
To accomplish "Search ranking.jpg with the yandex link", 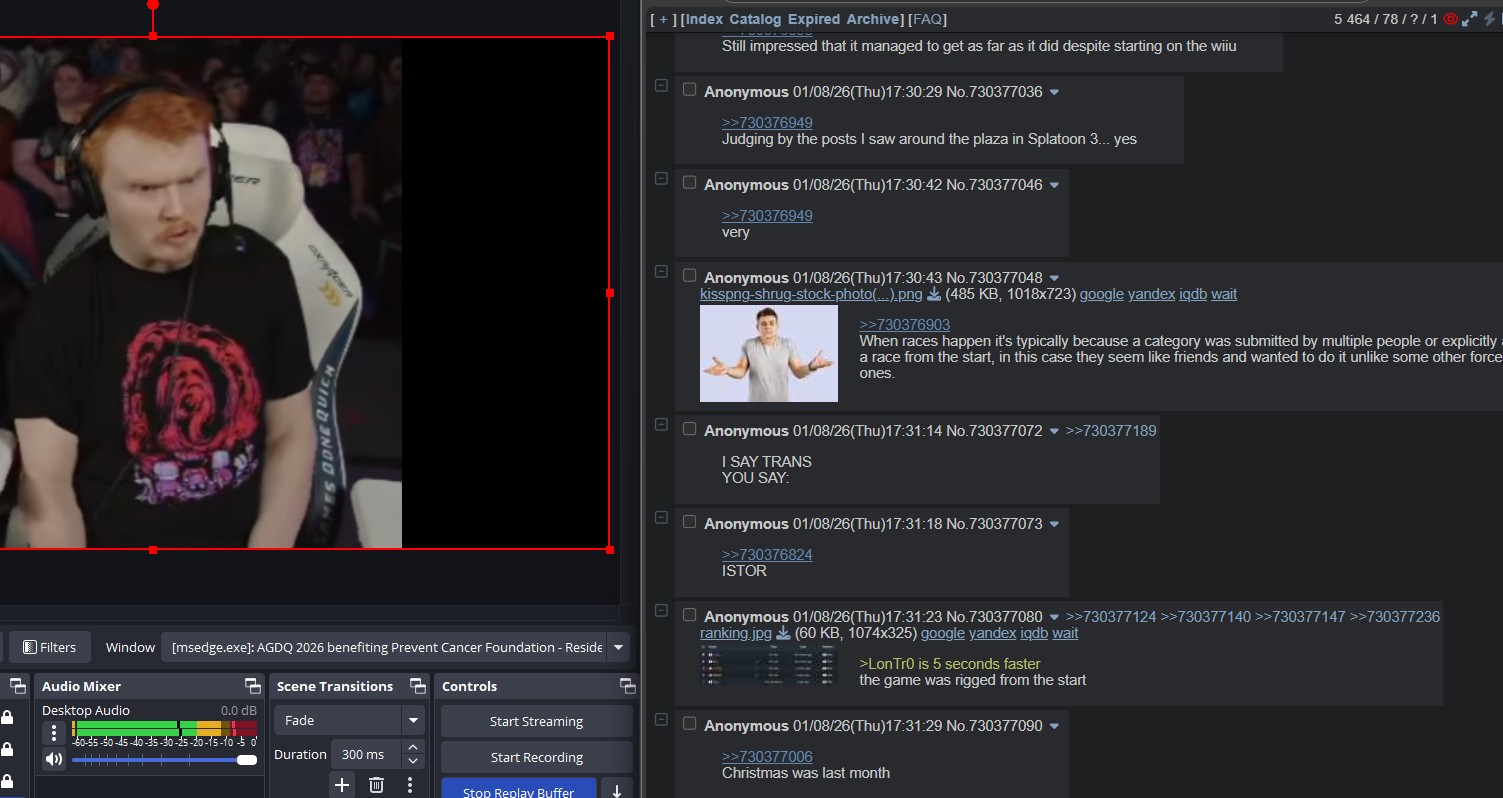I will 993,633.
